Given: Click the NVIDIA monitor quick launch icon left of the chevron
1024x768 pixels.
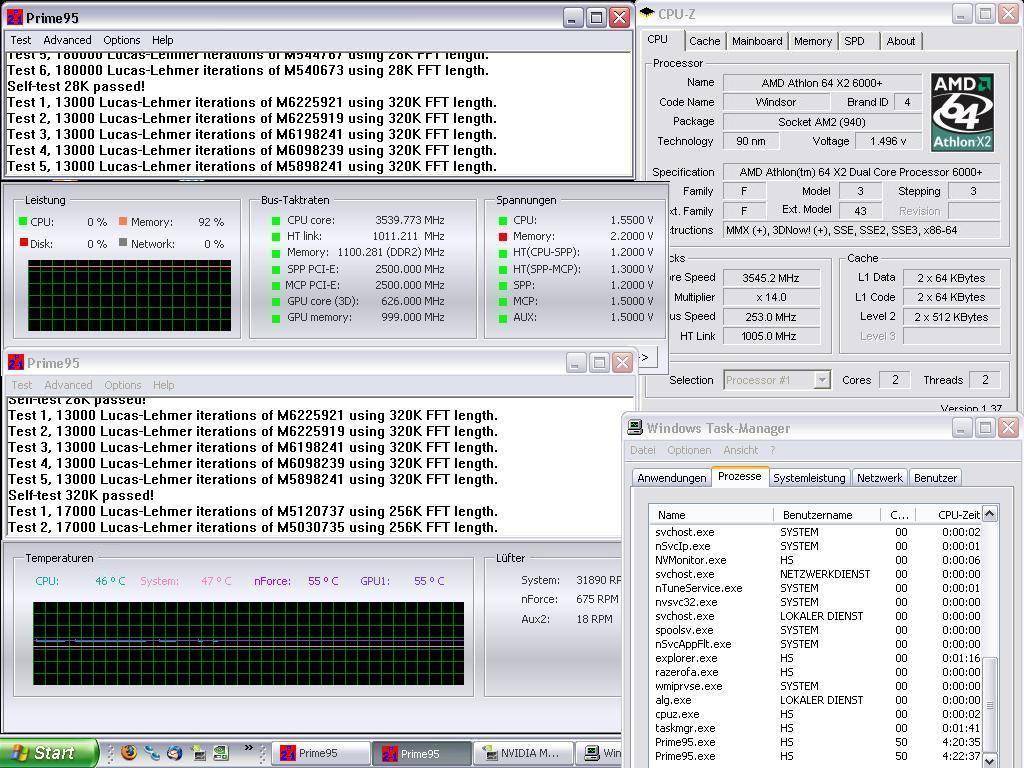Looking at the screenshot, I should (x=221, y=753).
